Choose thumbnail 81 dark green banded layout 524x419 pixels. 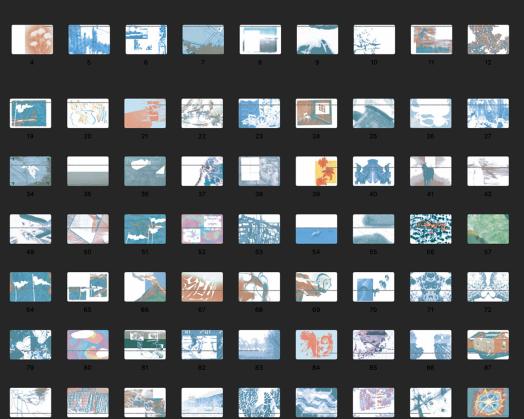pos(145,345)
